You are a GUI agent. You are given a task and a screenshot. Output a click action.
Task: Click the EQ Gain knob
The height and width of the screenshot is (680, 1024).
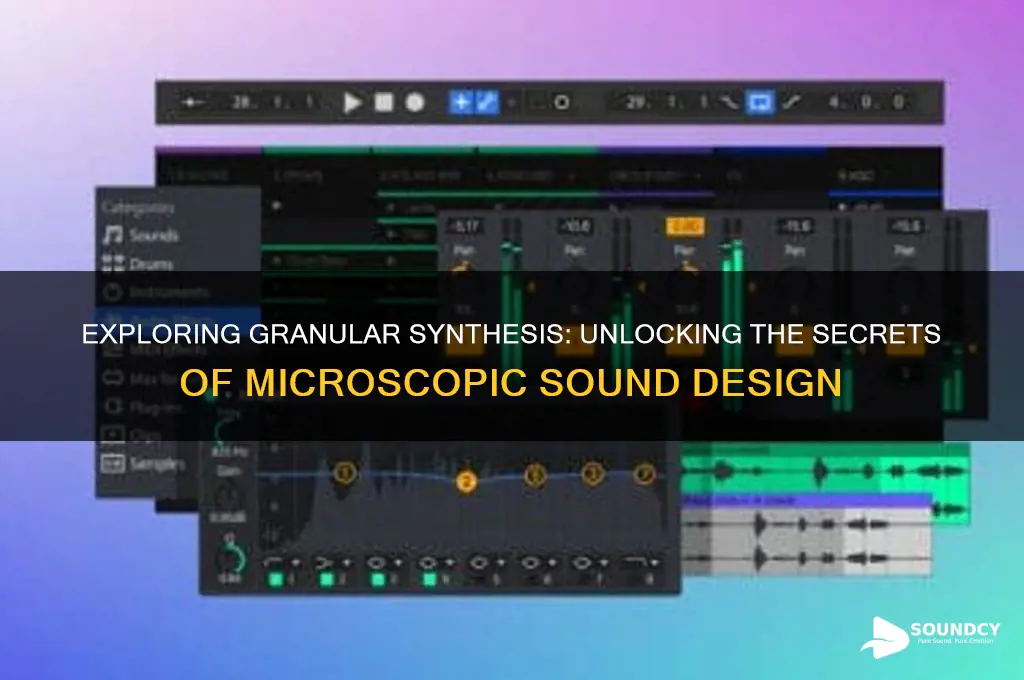[x=227, y=497]
